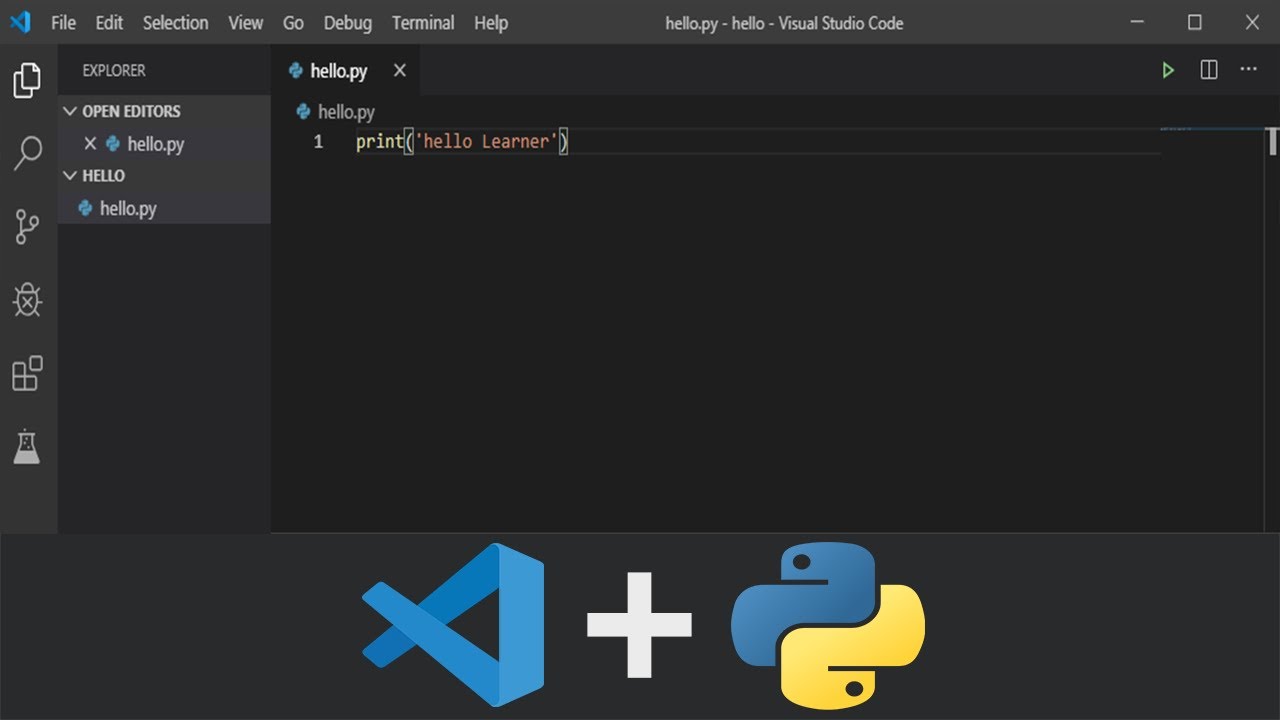1280x720 pixels.
Task: Close hello.py in Open Editors list
Action: pos(90,144)
